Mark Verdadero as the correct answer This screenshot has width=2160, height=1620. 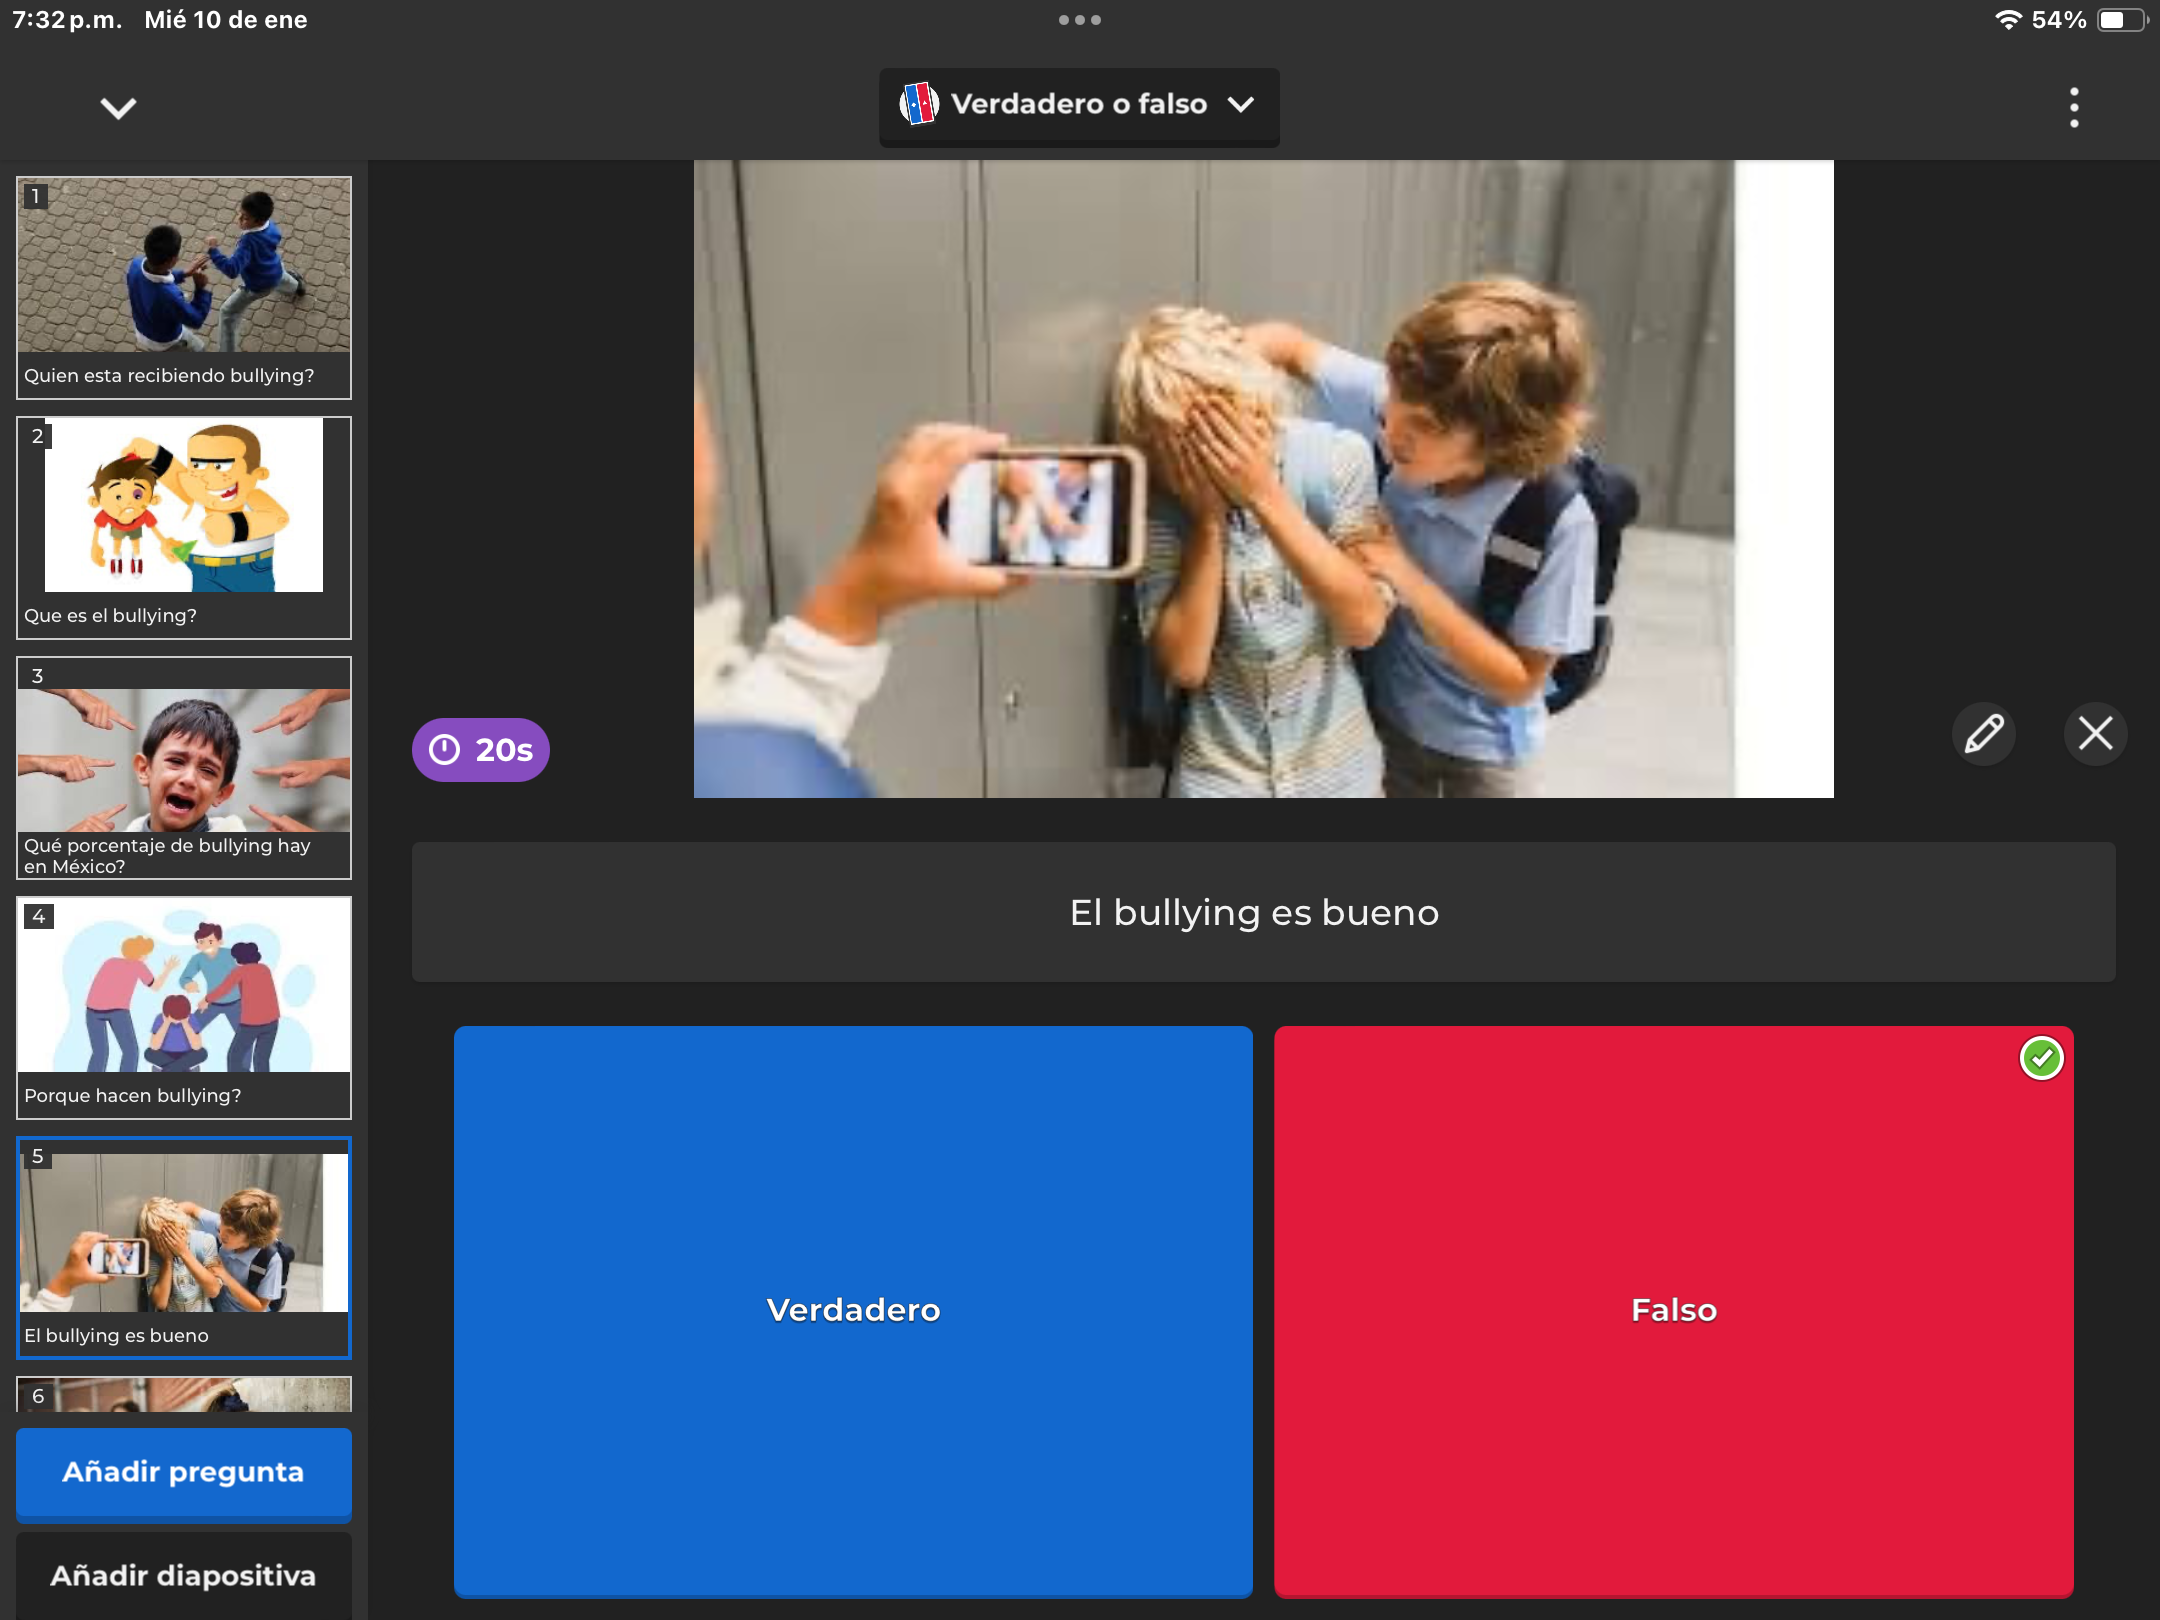click(x=852, y=1310)
